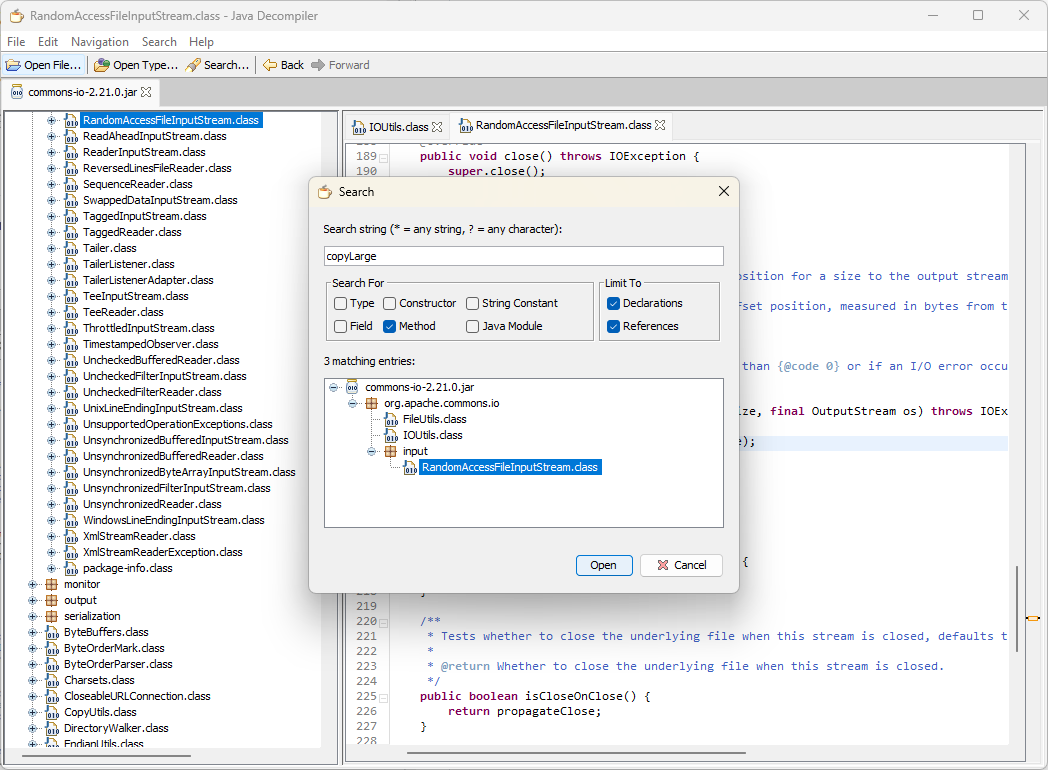Open the Navigation menu
This screenshot has width=1048, height=770.
[x=99, y=42]
